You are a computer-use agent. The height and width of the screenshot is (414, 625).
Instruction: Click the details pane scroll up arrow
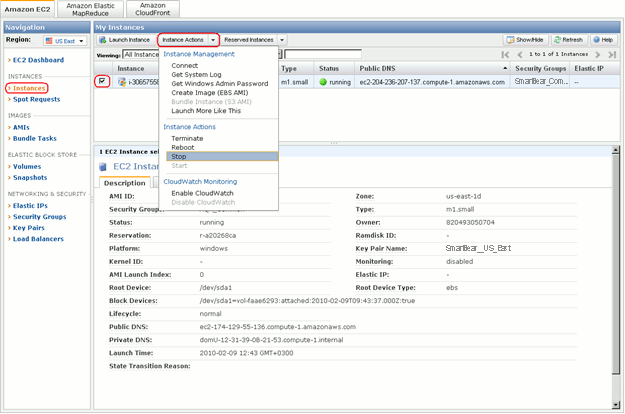[x=616, y=150]
